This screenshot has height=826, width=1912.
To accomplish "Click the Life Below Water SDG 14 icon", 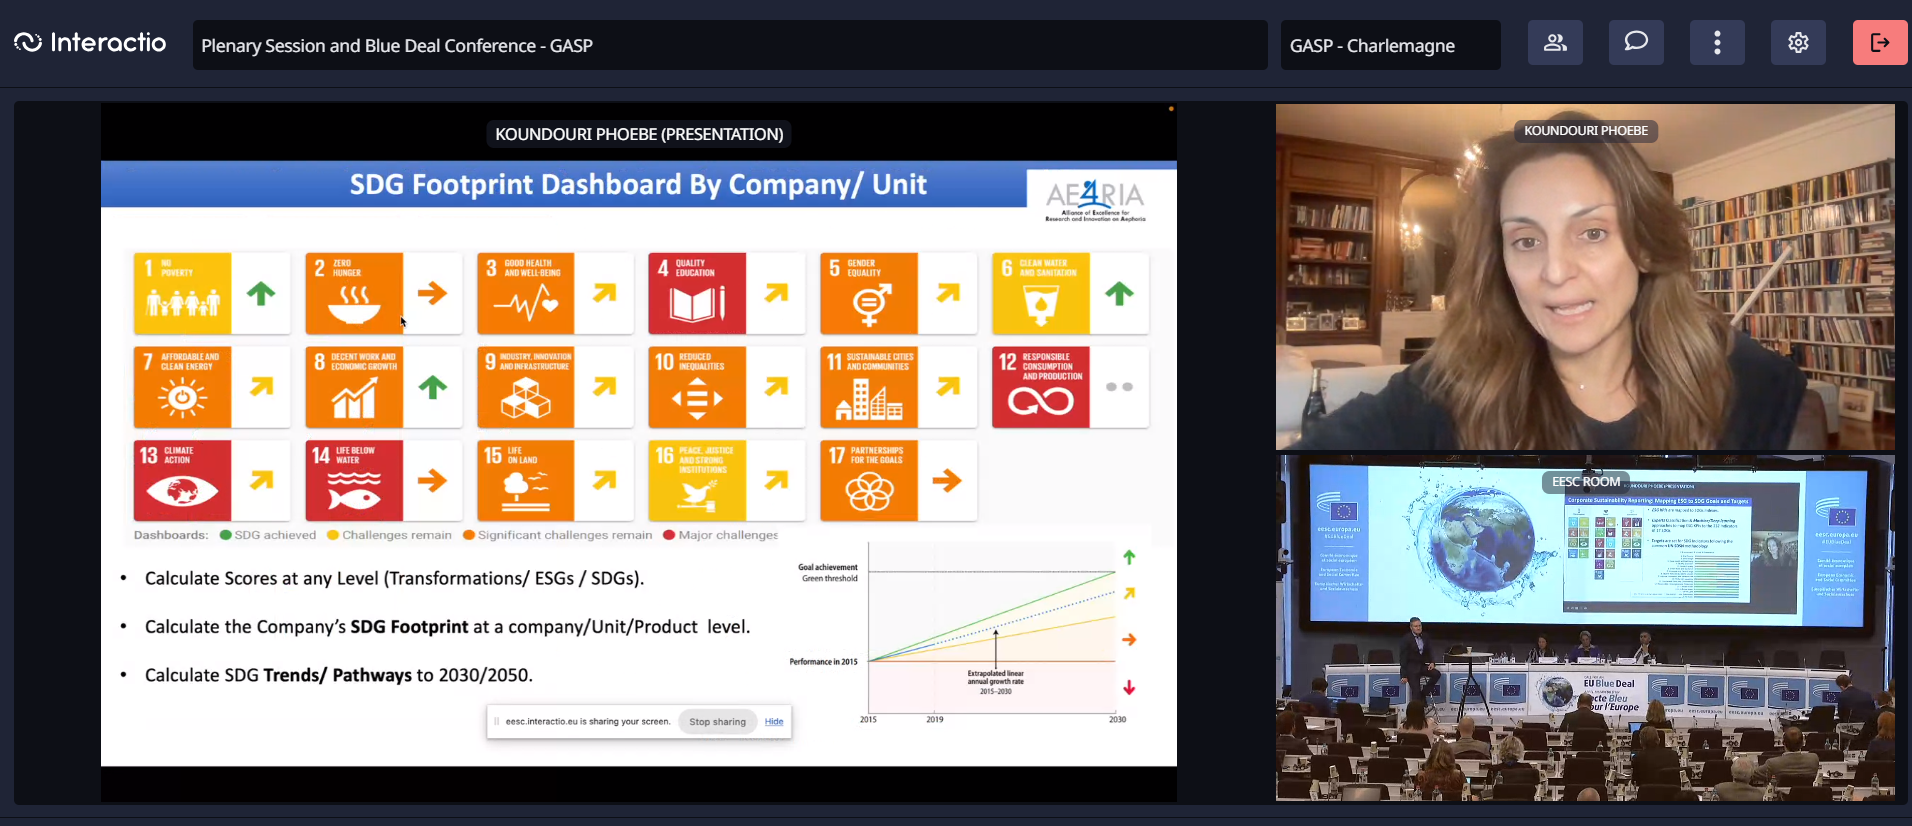I will coord(354,481).
